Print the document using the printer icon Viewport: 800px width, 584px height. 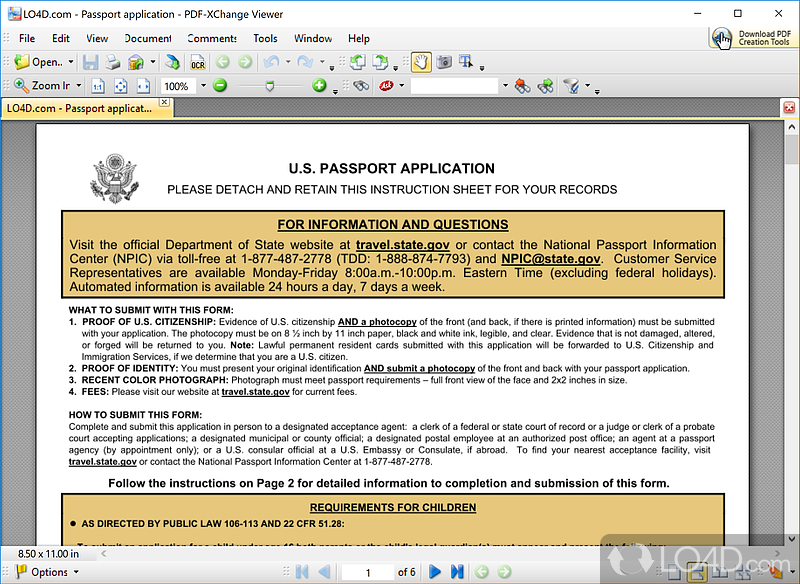coord(113,62)
